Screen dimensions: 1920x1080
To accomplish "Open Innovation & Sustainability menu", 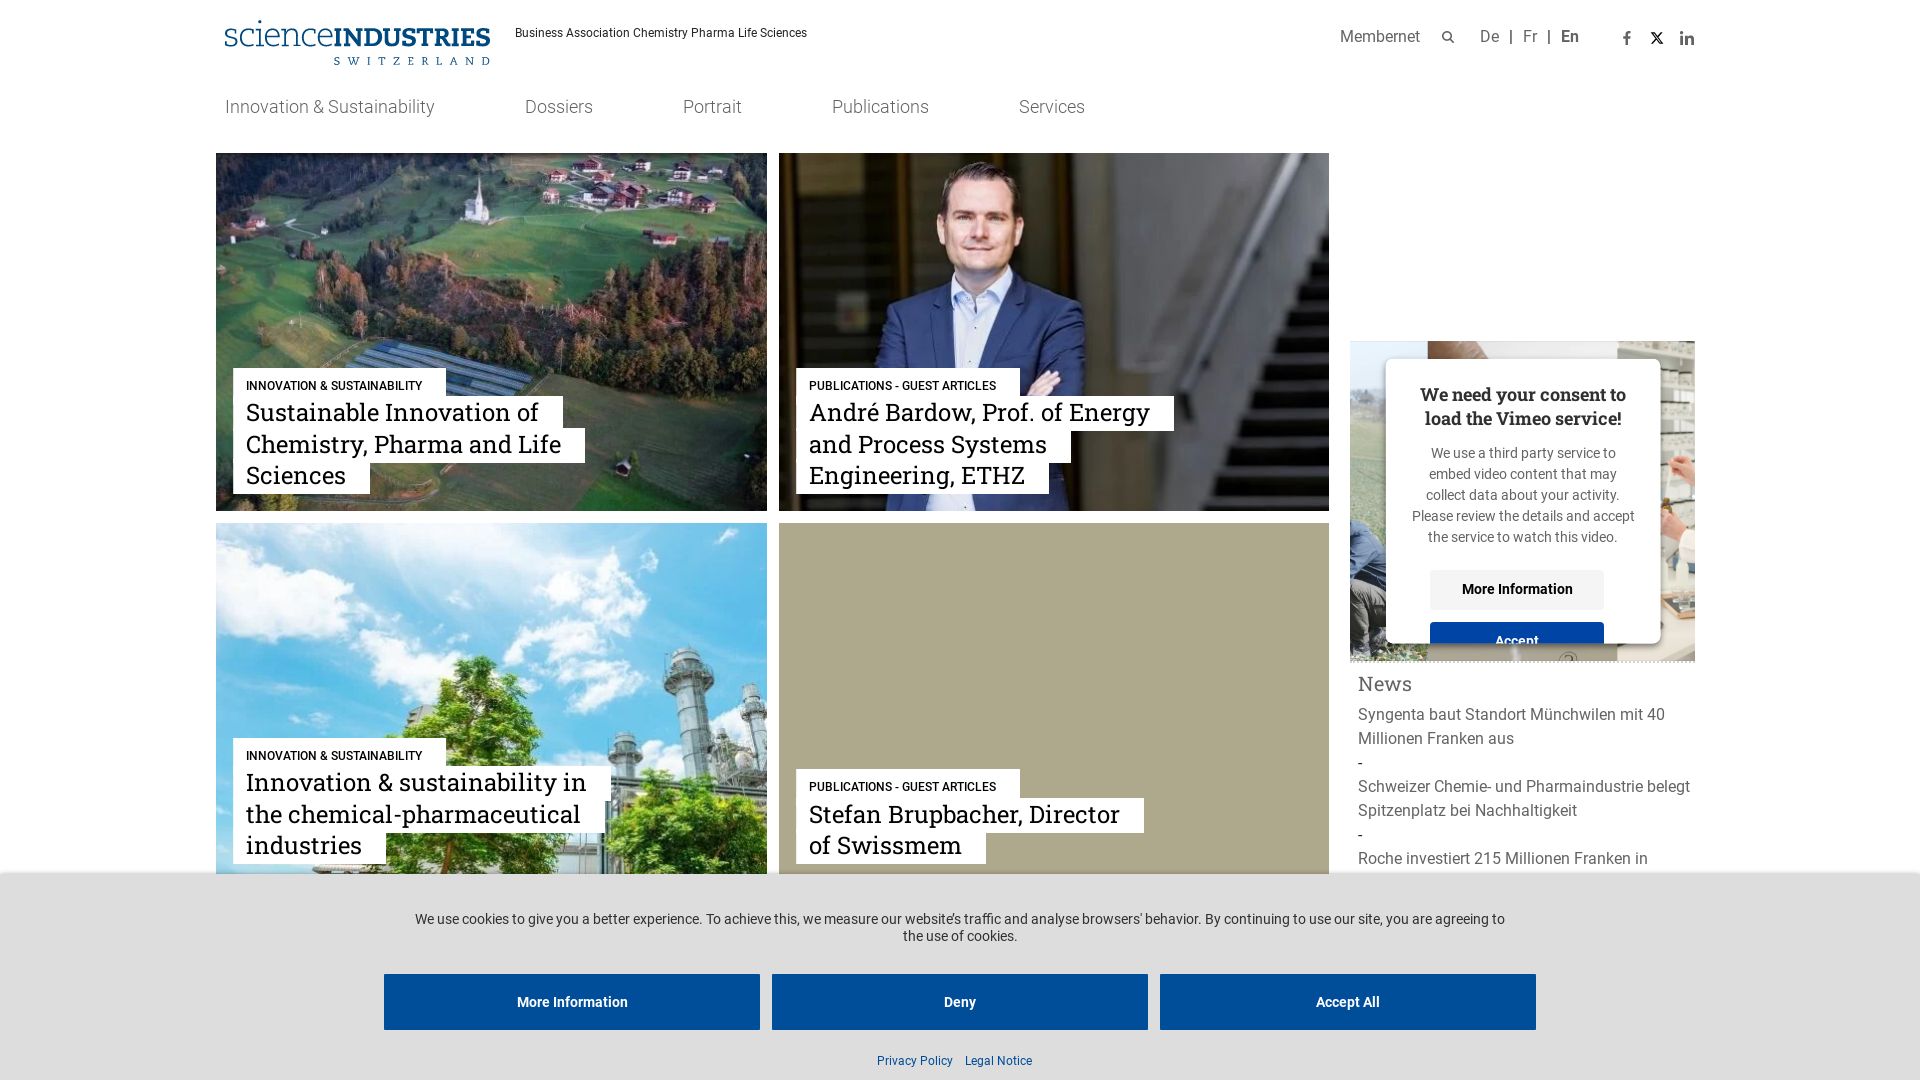I will coord(330,107).
